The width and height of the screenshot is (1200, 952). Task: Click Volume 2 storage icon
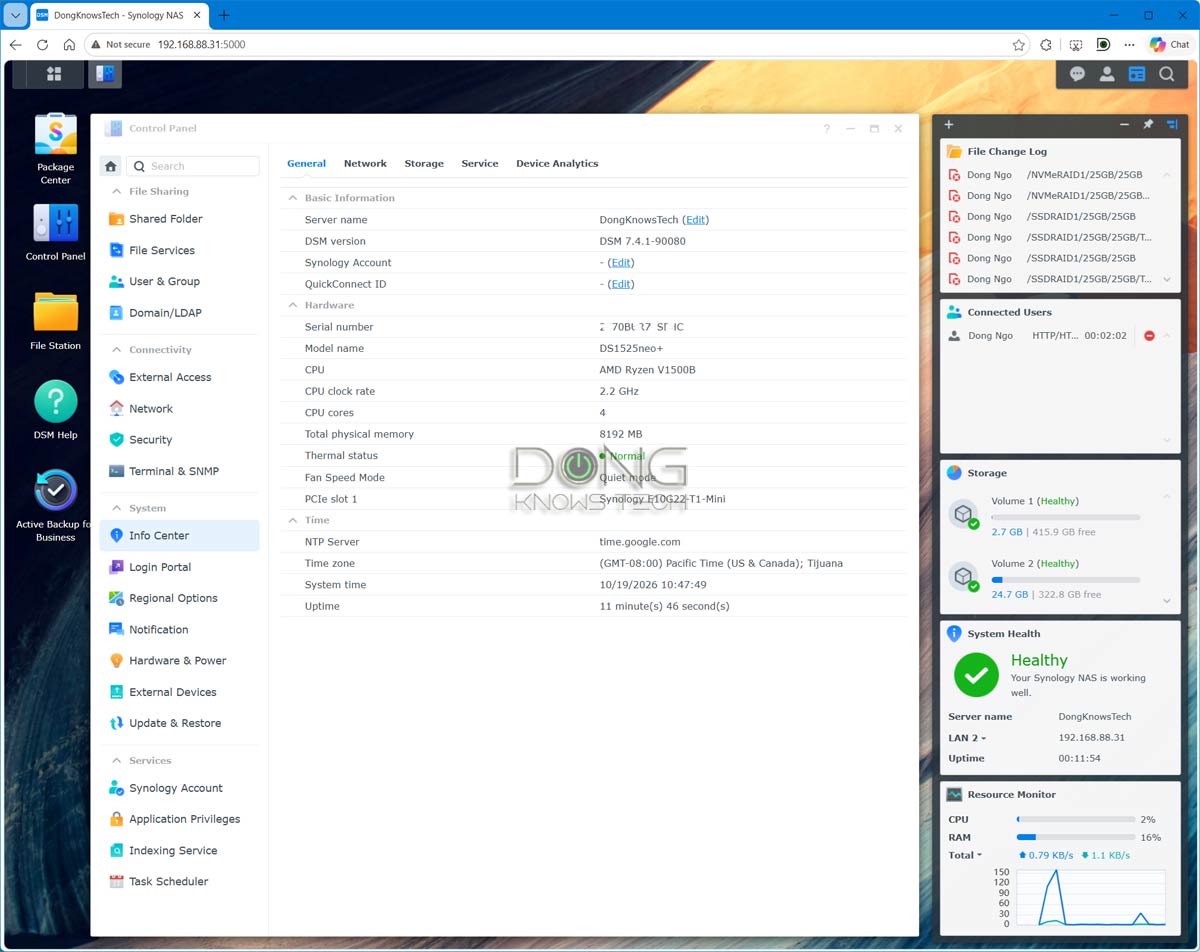[x=964, y=577]
